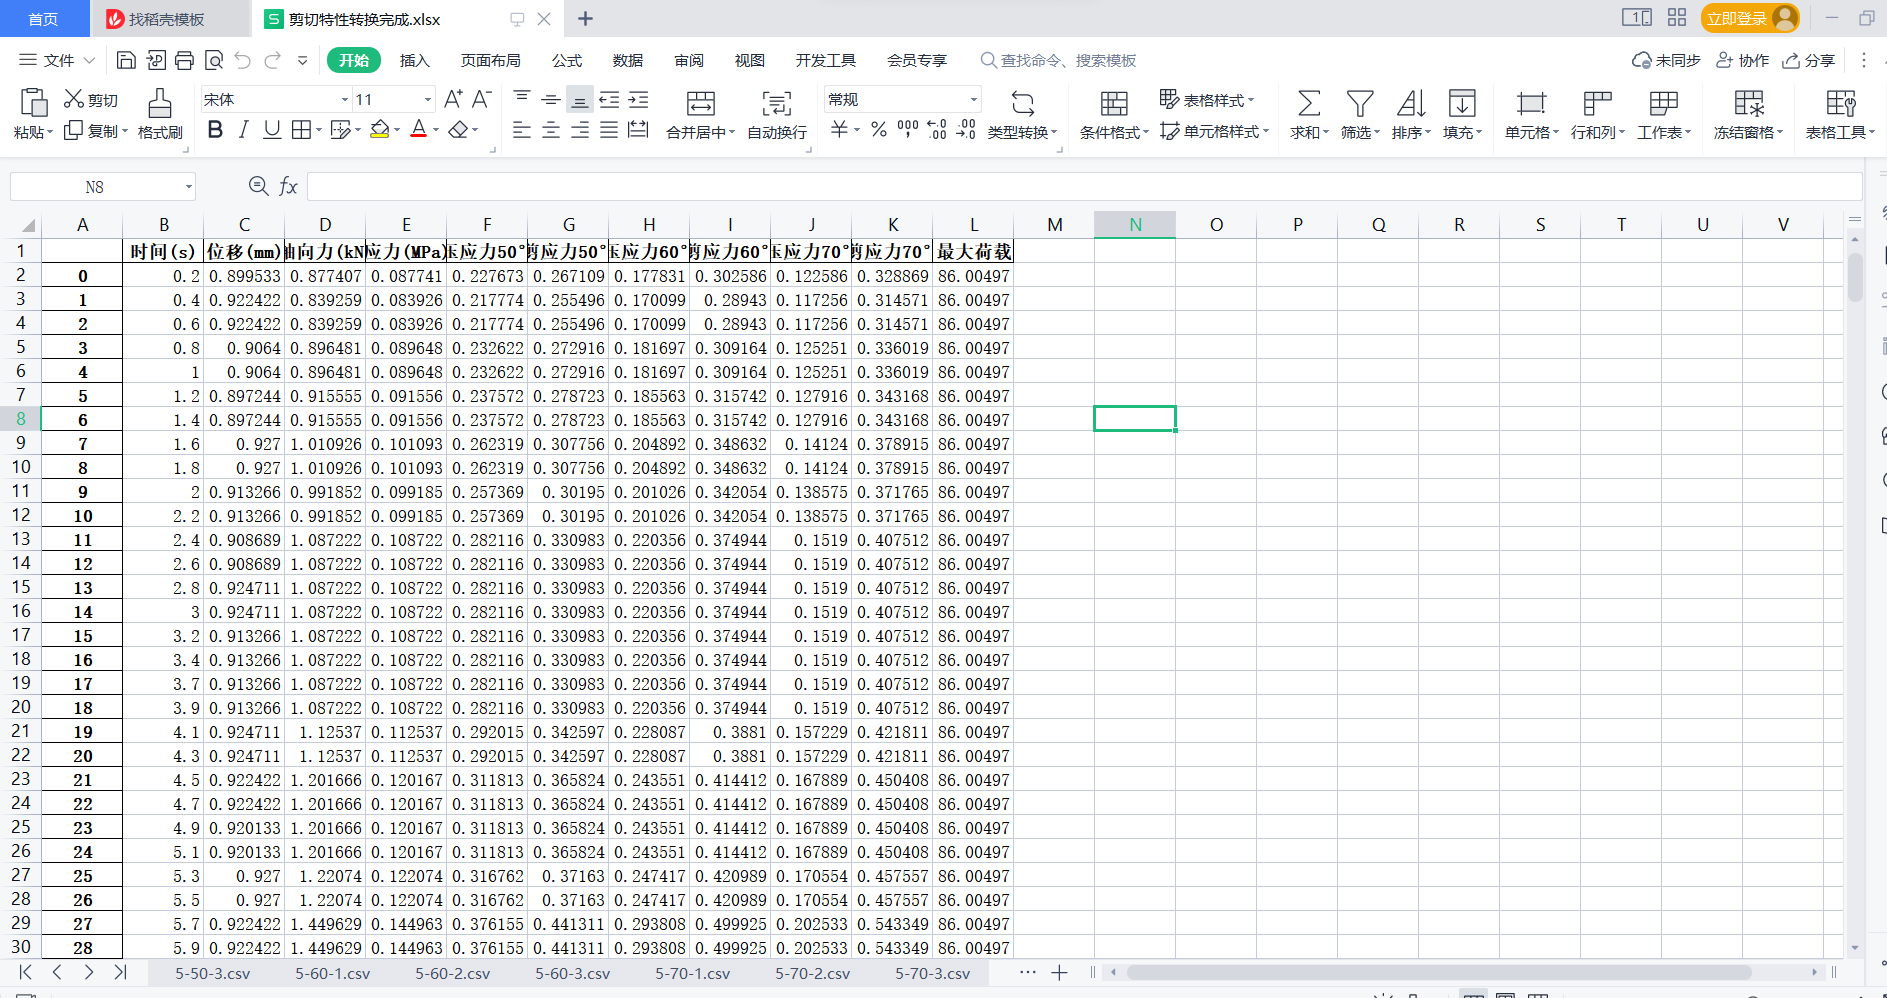Image resolution: width=1887 pixels, height=998 pixels.
Task: Open the 公式 ribbon tab
Action: [567, 61]
